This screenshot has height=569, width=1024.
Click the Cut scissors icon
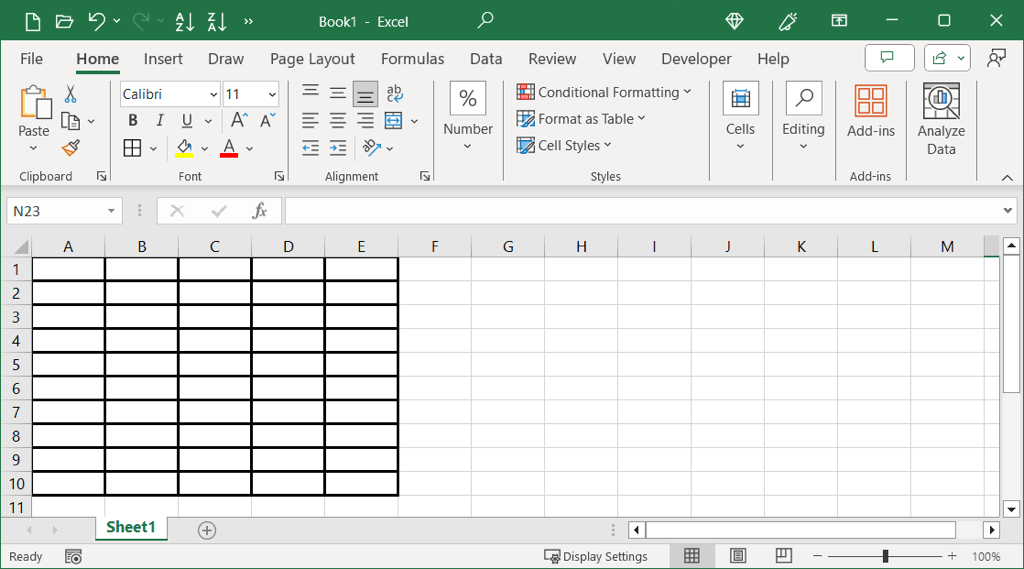(70, 94)
